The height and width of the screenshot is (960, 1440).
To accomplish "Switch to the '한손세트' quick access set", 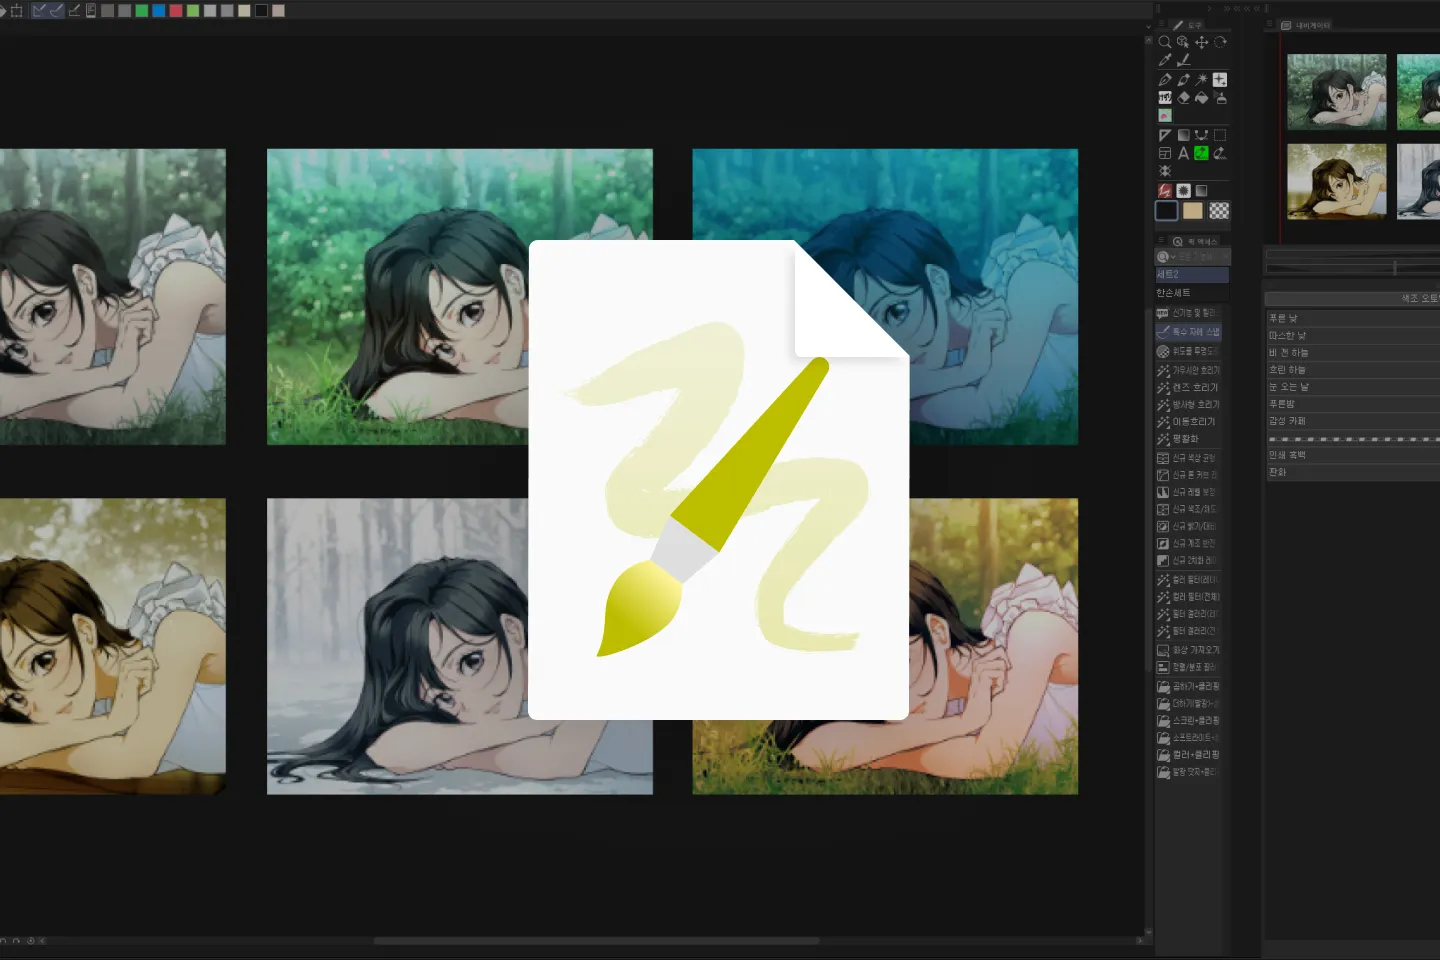I will click(1192, 293).
